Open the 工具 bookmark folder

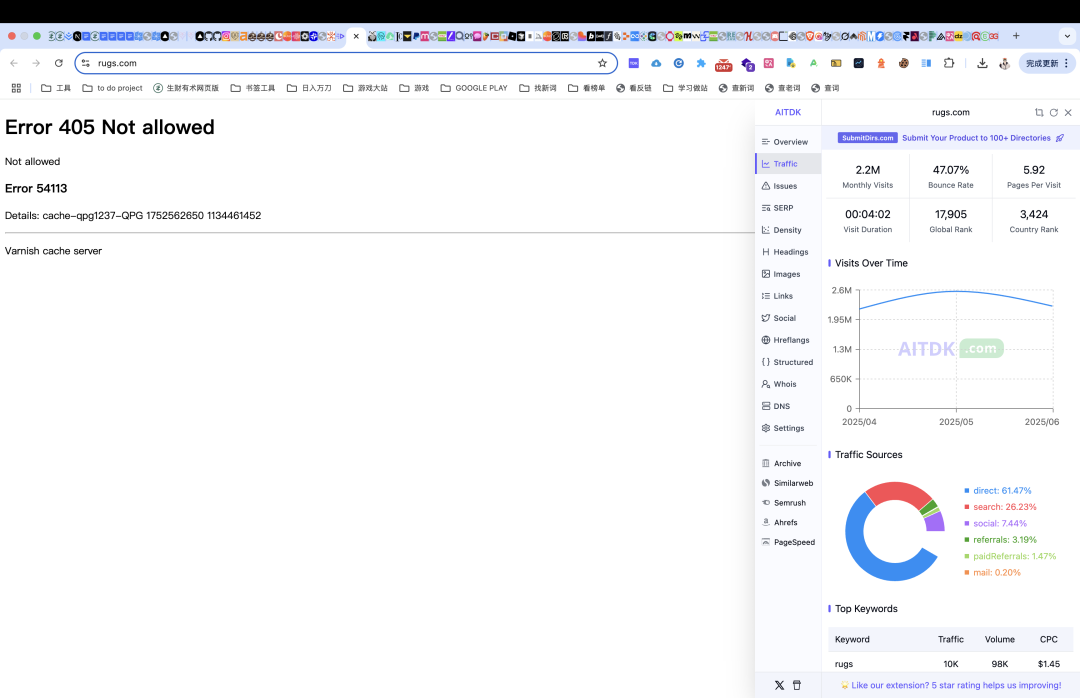[56, 88]
